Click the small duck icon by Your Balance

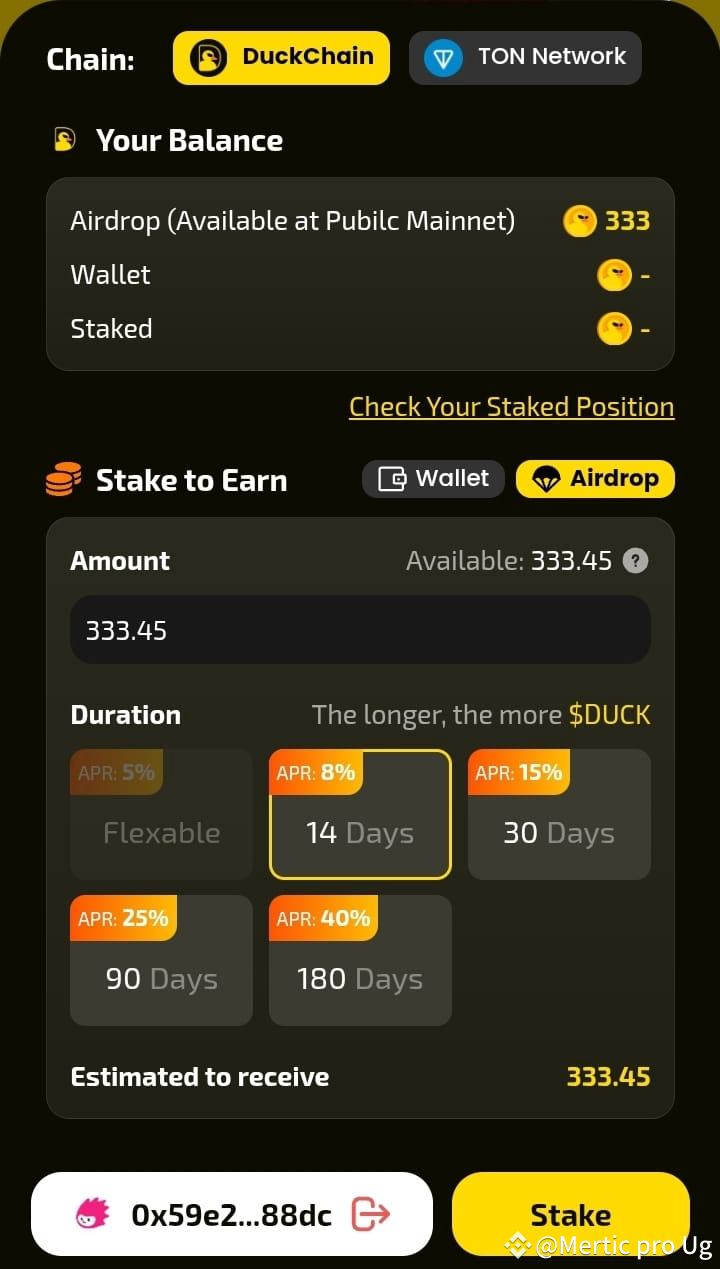(64, 140)
